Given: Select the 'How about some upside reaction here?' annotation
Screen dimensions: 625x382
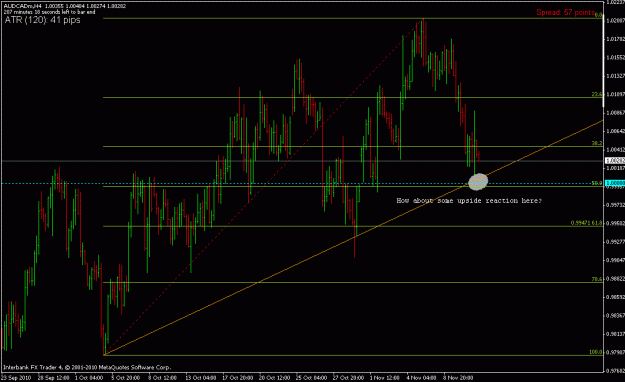Looking at the screenshot, I should [x=469, y=201].
